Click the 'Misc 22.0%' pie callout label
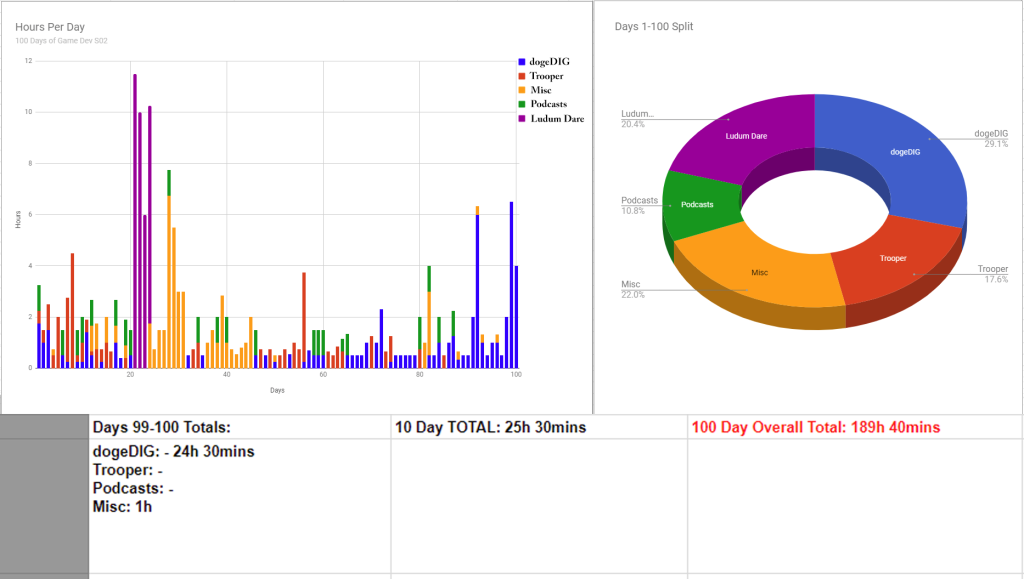This screenshot has width=1024, height=579. [x=633, y=289]
